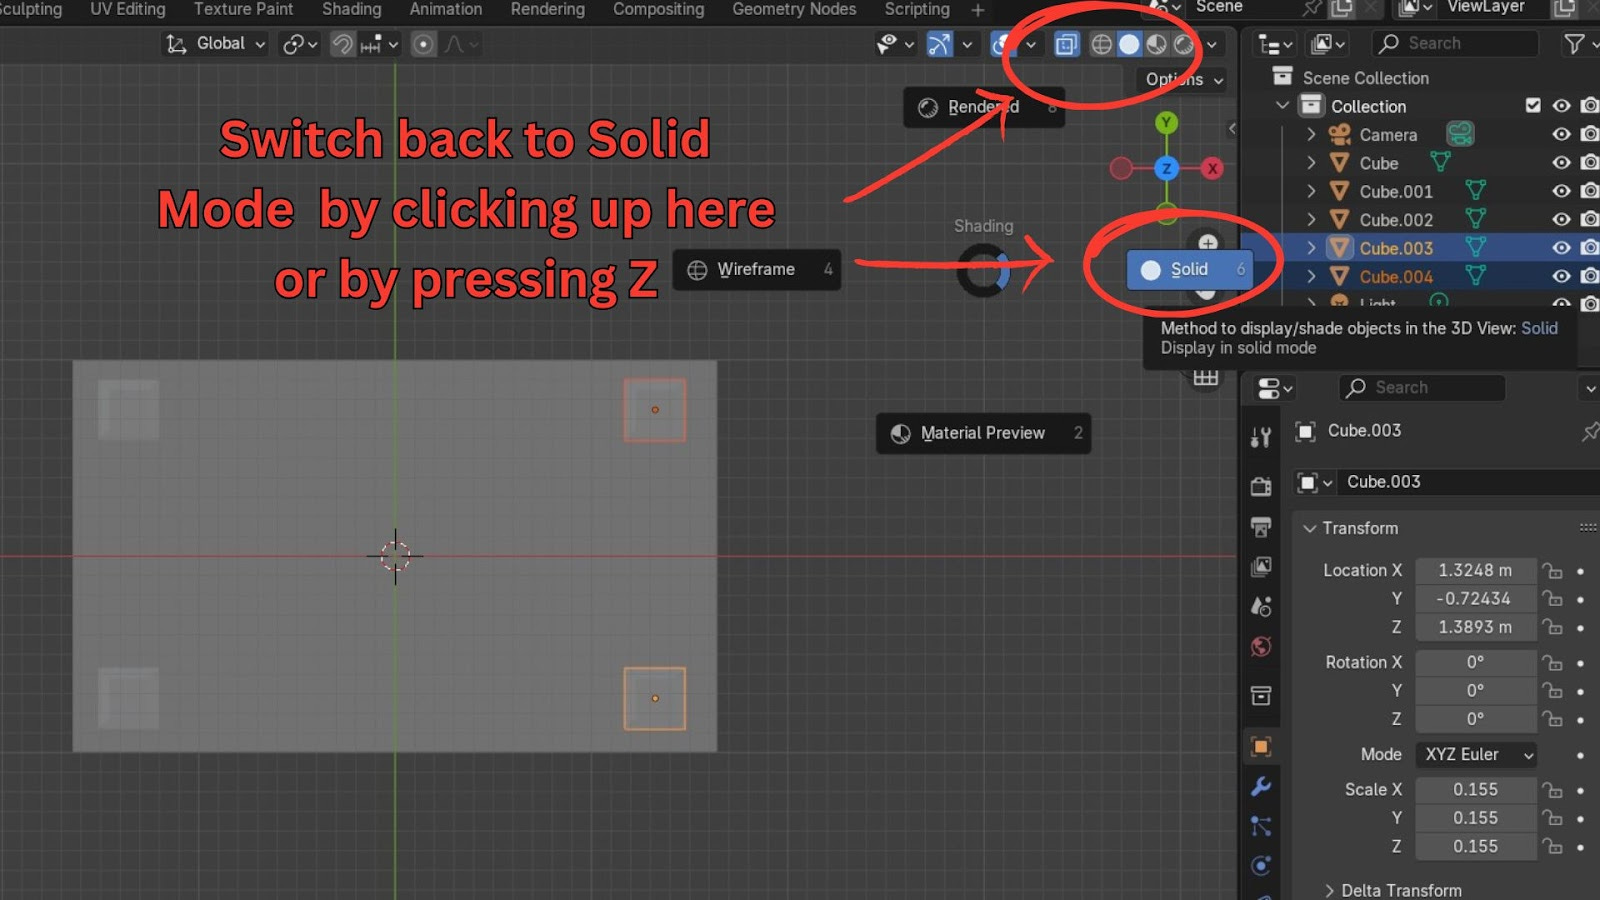Toggle X-ray mode in viewport header

point(1067,44)
